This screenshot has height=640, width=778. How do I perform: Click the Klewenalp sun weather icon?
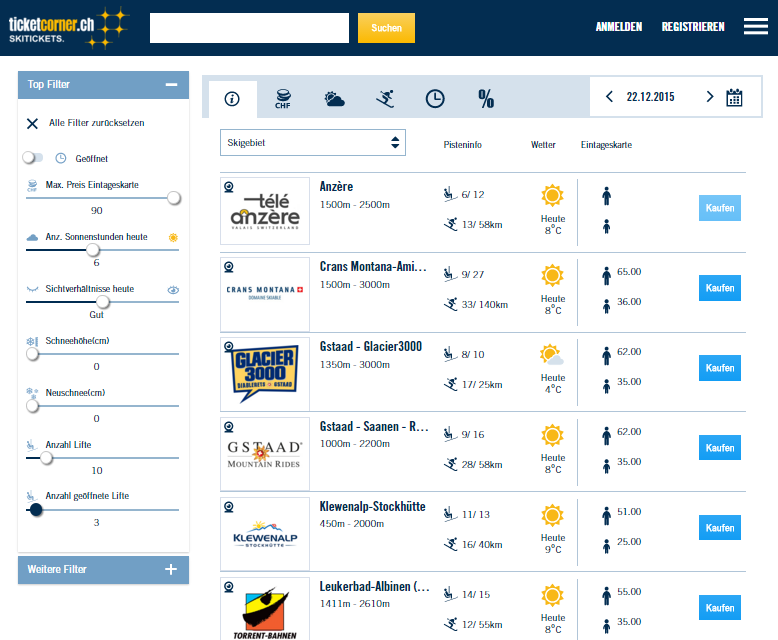coord(552,515)
